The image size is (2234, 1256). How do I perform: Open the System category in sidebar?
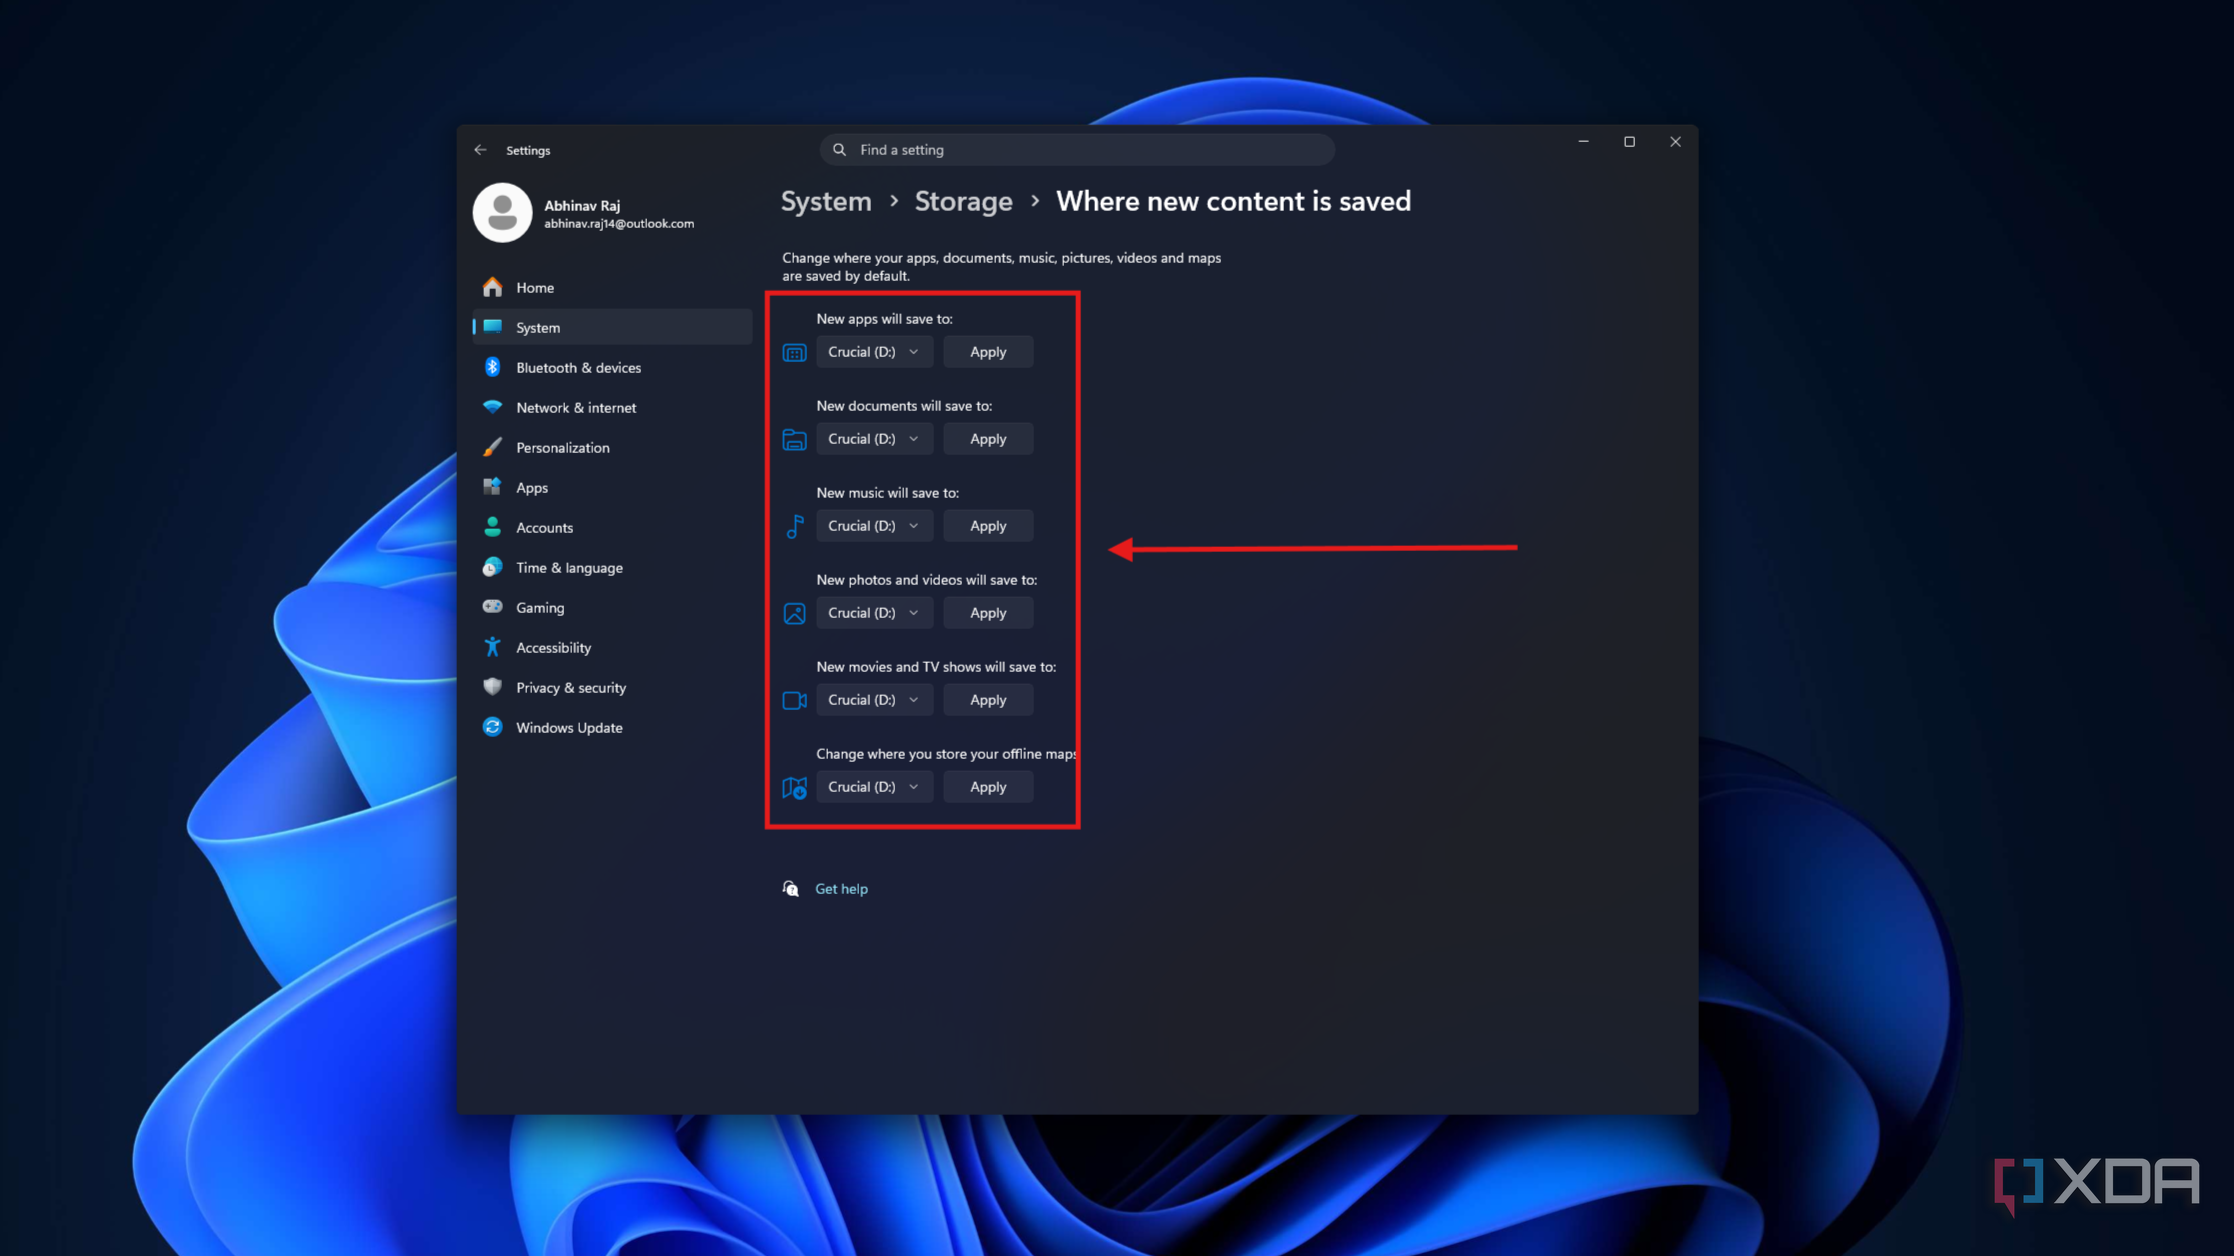click(612, 328)
